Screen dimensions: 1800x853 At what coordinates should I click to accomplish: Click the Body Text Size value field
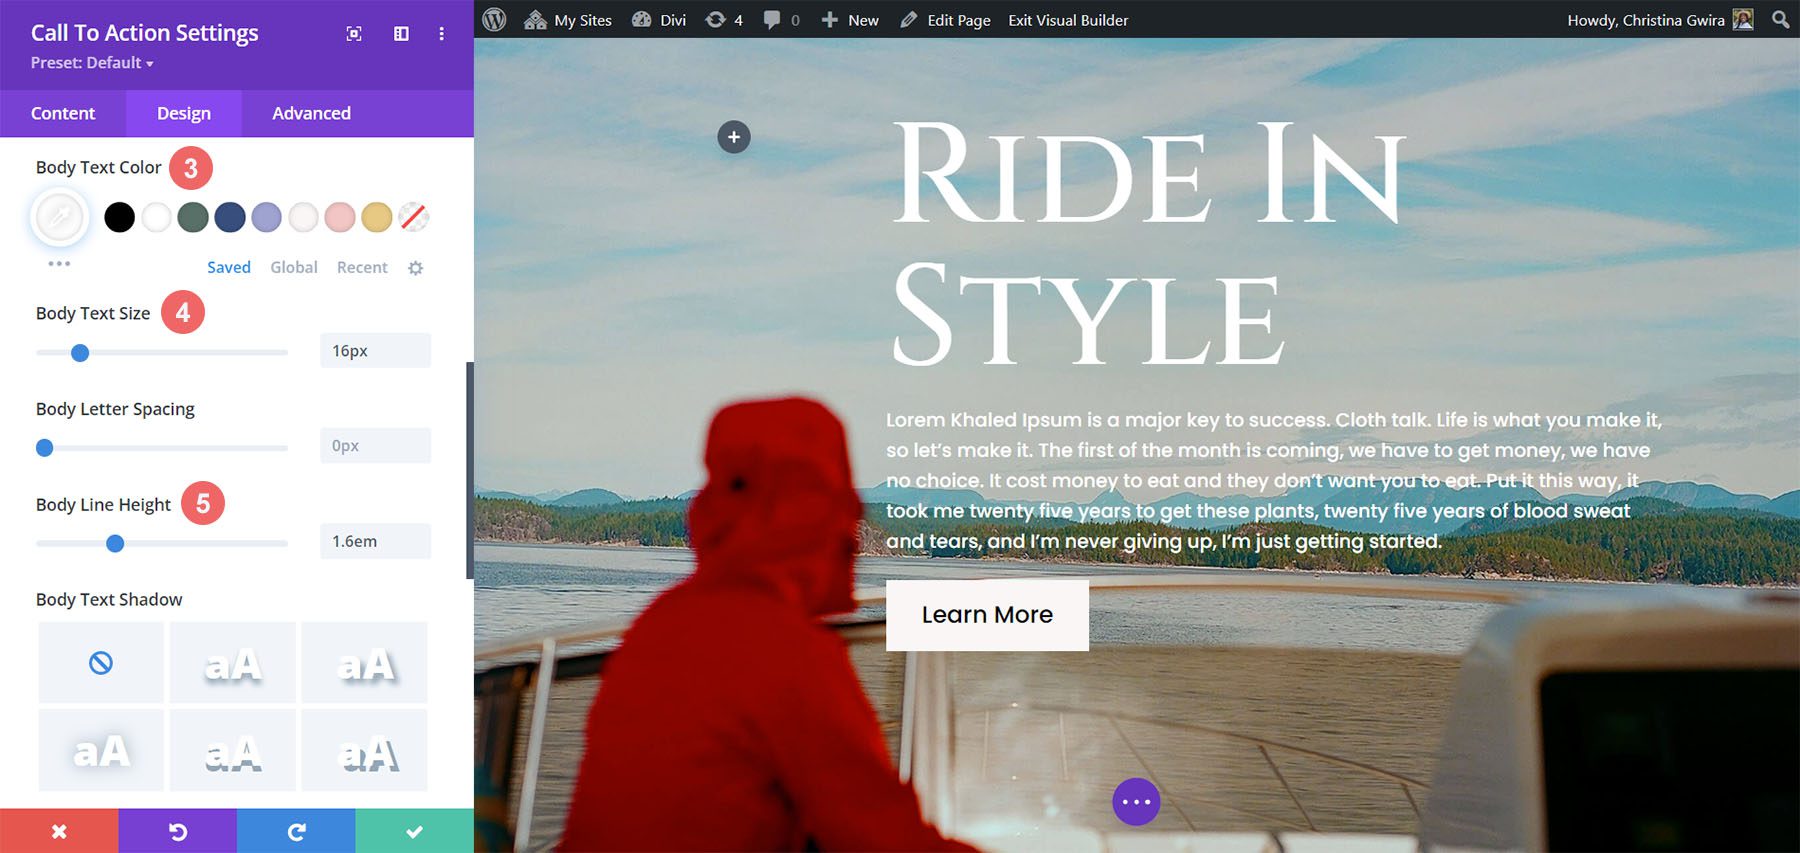coord(375,351)
